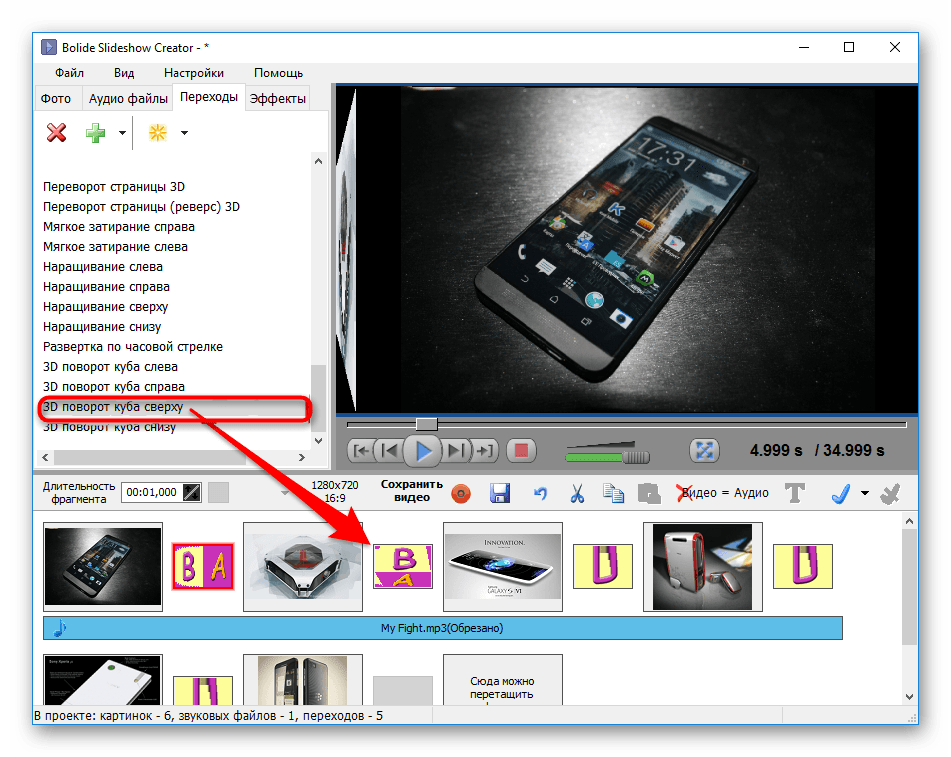Select Переворот страницы 3D transition
Viewport: 951px width, 757px height.
coord(114,187)
